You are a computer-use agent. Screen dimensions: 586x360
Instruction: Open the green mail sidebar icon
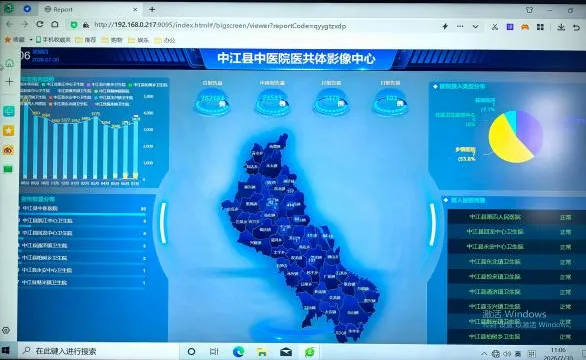pos(8,169)
